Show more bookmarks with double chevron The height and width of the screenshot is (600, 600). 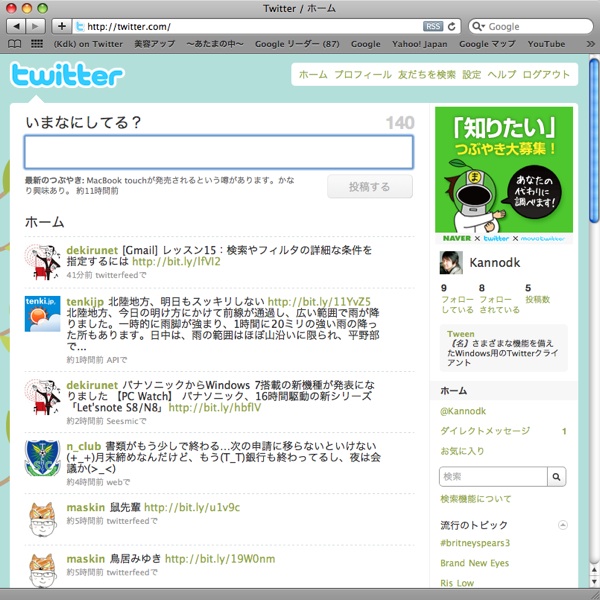(591, 44)
